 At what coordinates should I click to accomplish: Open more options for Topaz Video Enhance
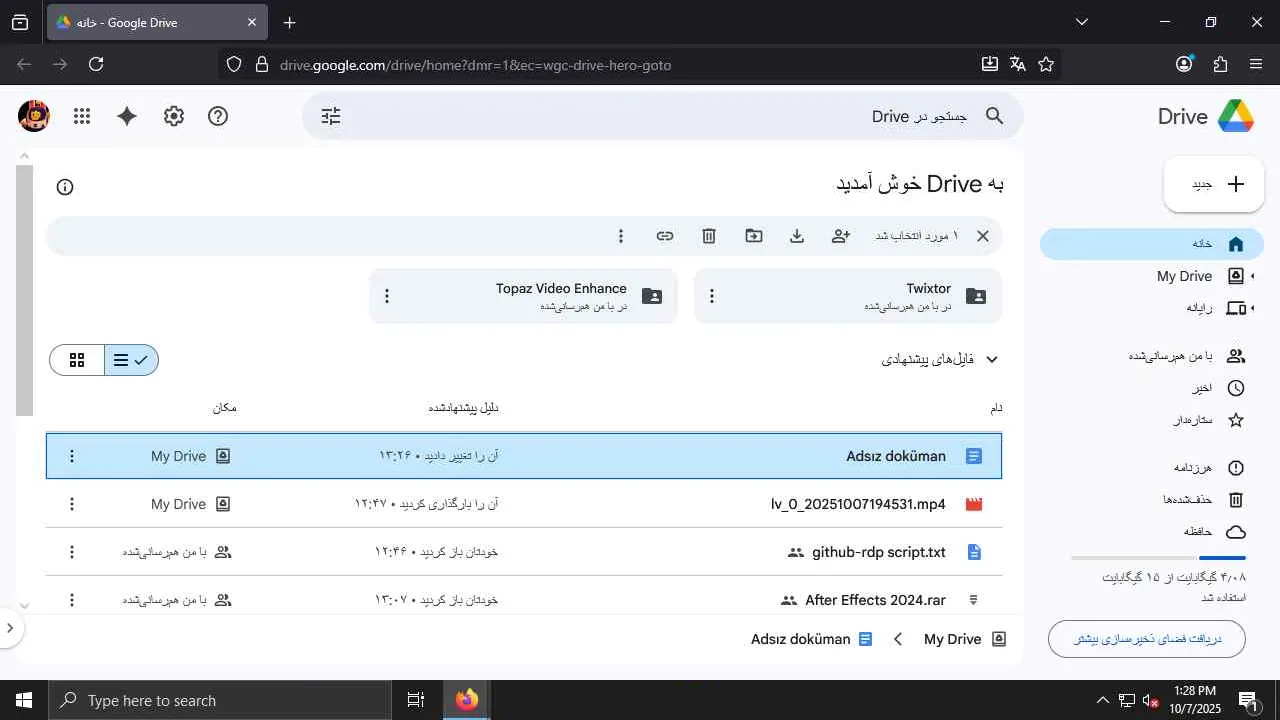(387, 296)
